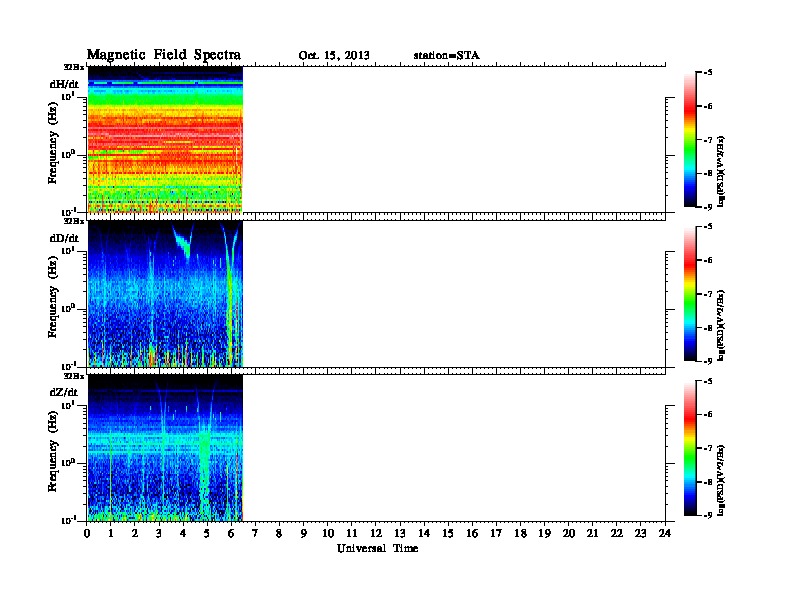Click the dH/dt panel color bar

[x=689, y=139]
